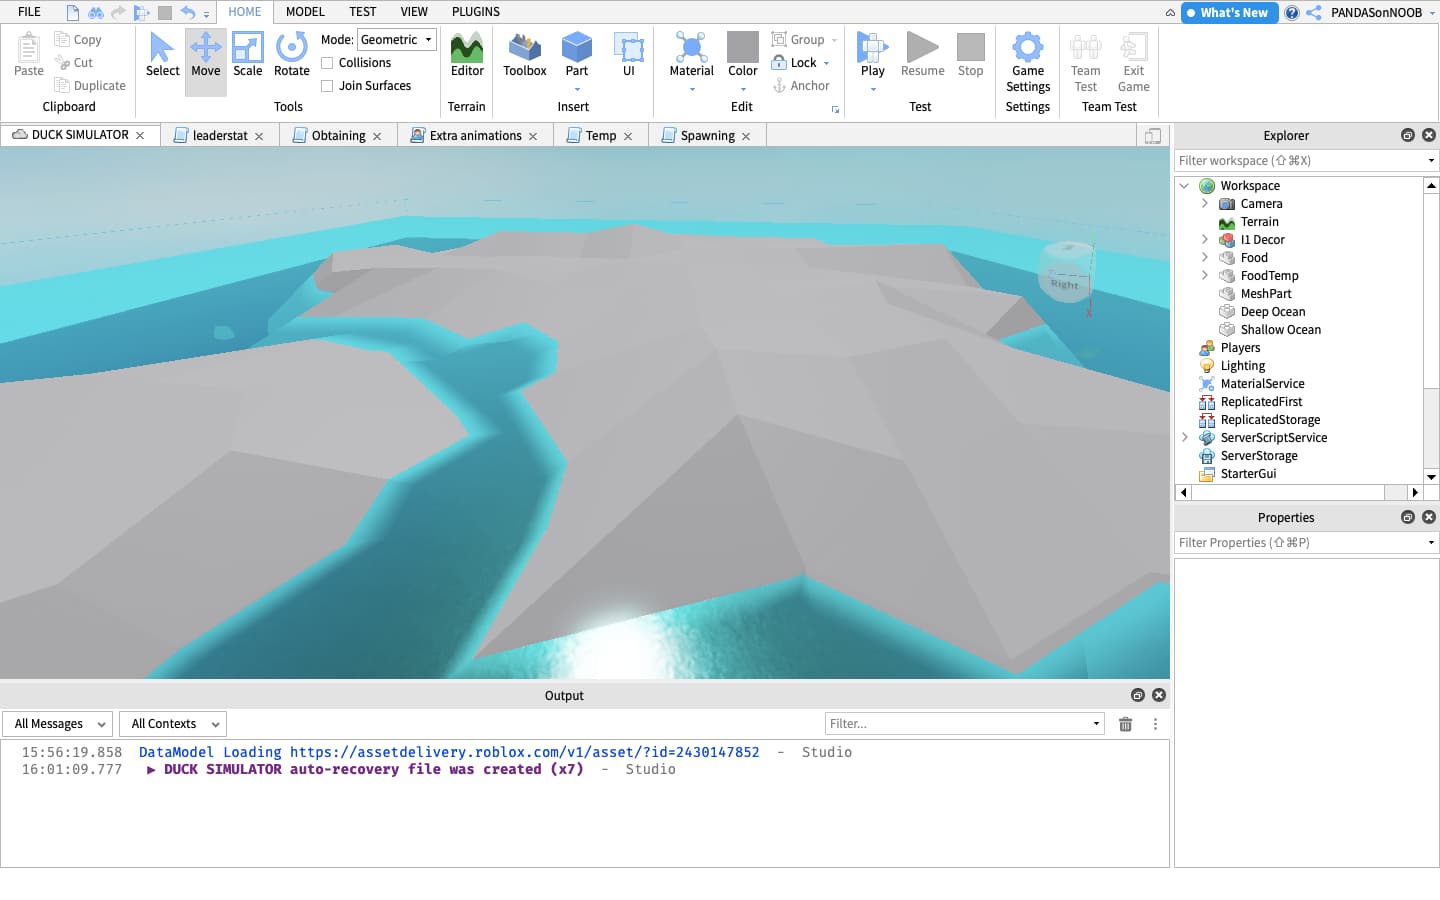Expand the ServerScriptService node
This screenshot has height=900, width=1440.
coord(1185,438)
